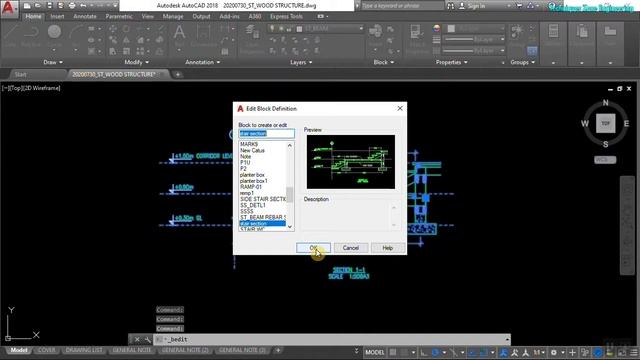Toggle snap mode in status bar

[x=404, y=352]
